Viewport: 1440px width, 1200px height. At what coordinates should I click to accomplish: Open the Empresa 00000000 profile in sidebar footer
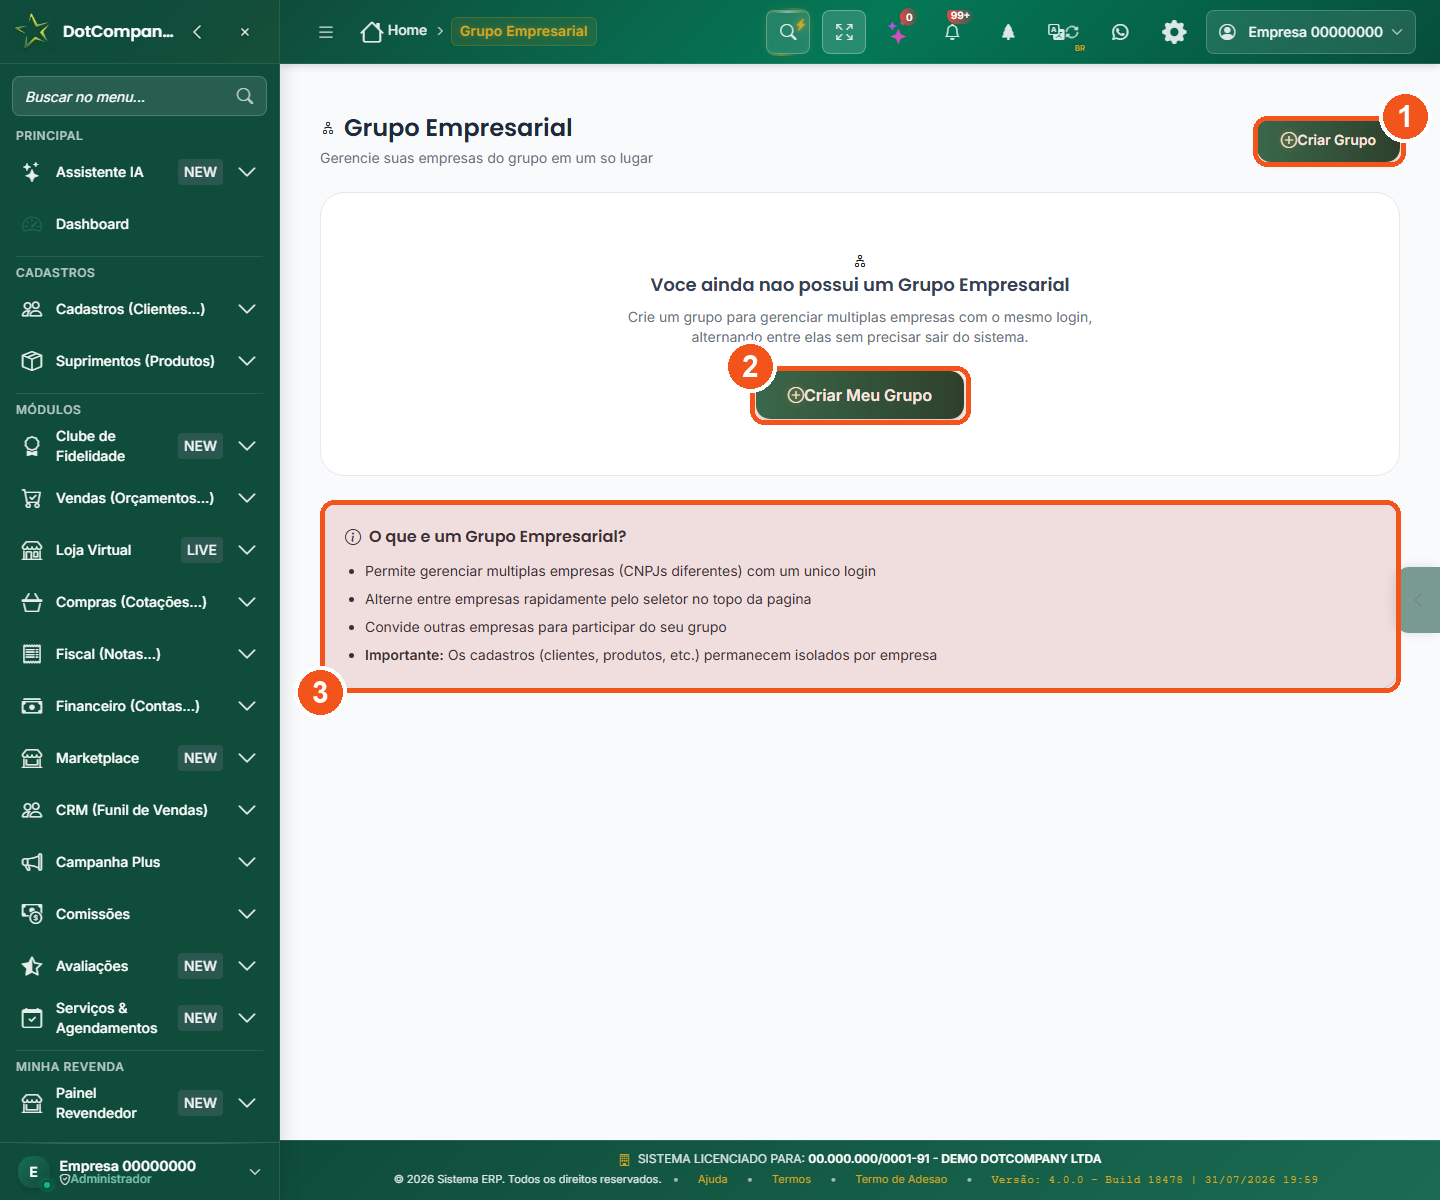point(139,1171)
